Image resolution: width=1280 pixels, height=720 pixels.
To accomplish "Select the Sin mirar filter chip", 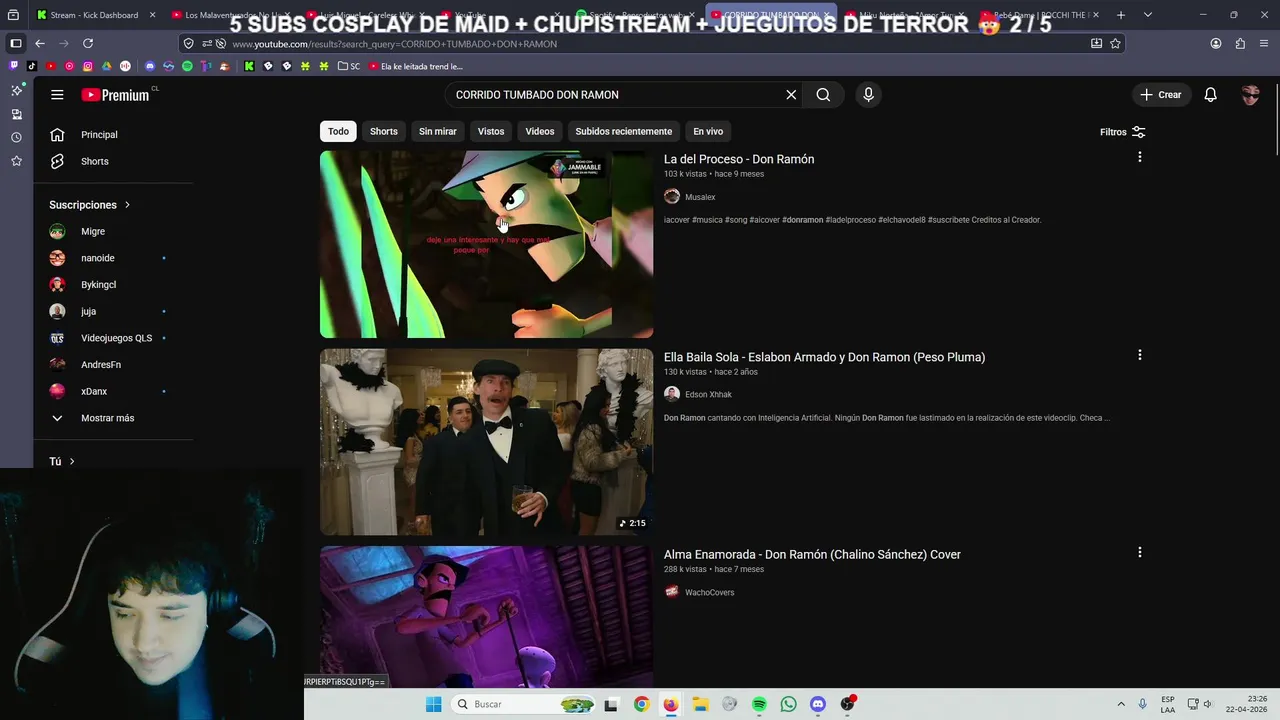I will 438,131.
